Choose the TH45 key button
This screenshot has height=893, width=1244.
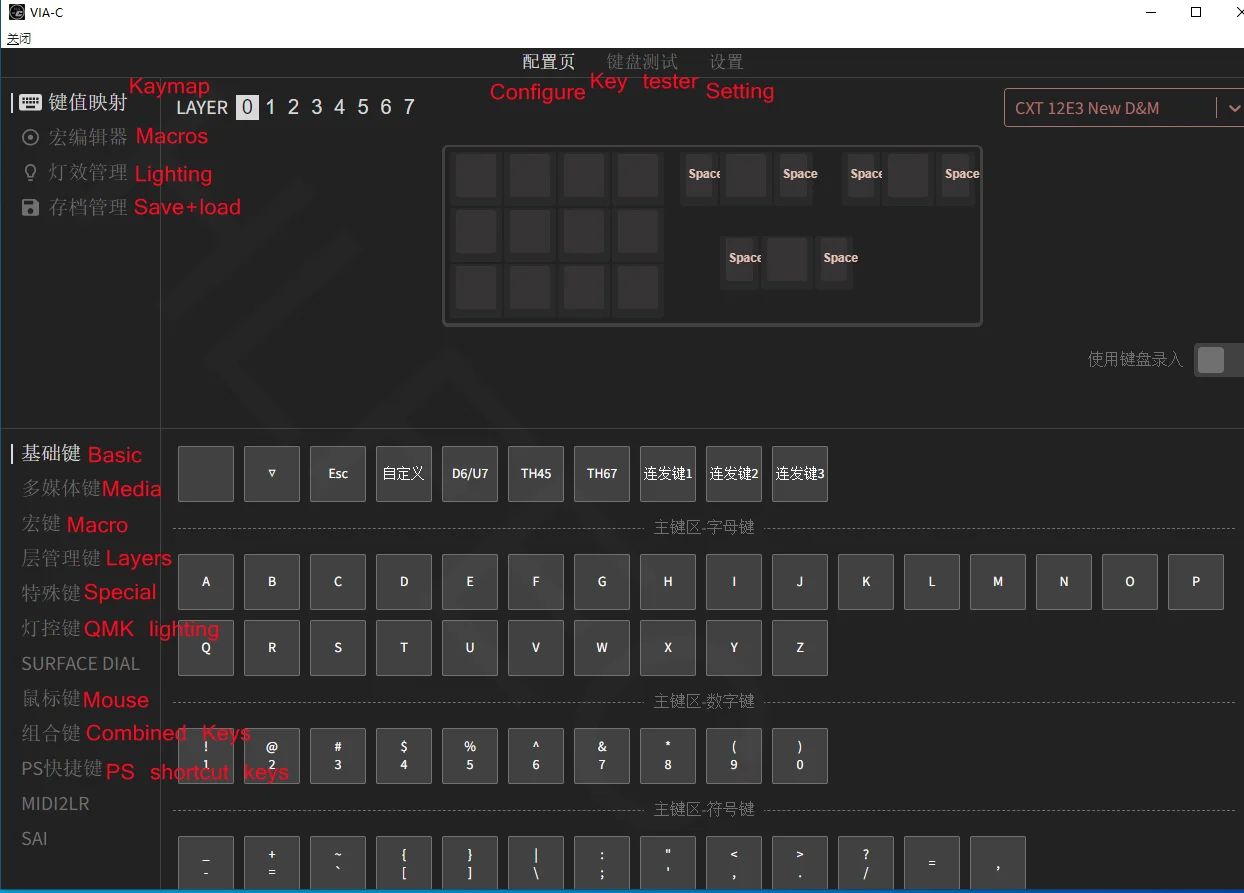(536, 474)
